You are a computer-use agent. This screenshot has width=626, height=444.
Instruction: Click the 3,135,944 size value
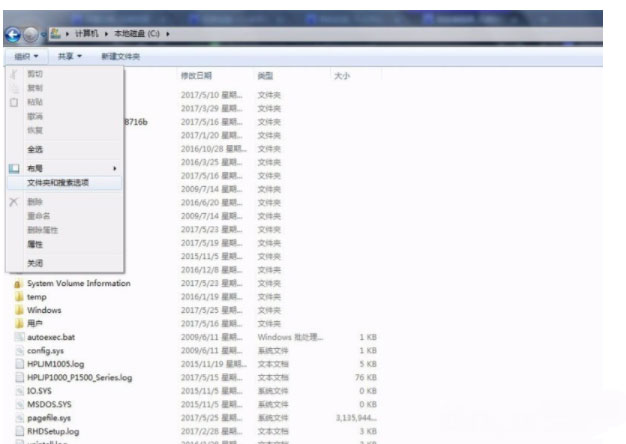coord(356,418)
